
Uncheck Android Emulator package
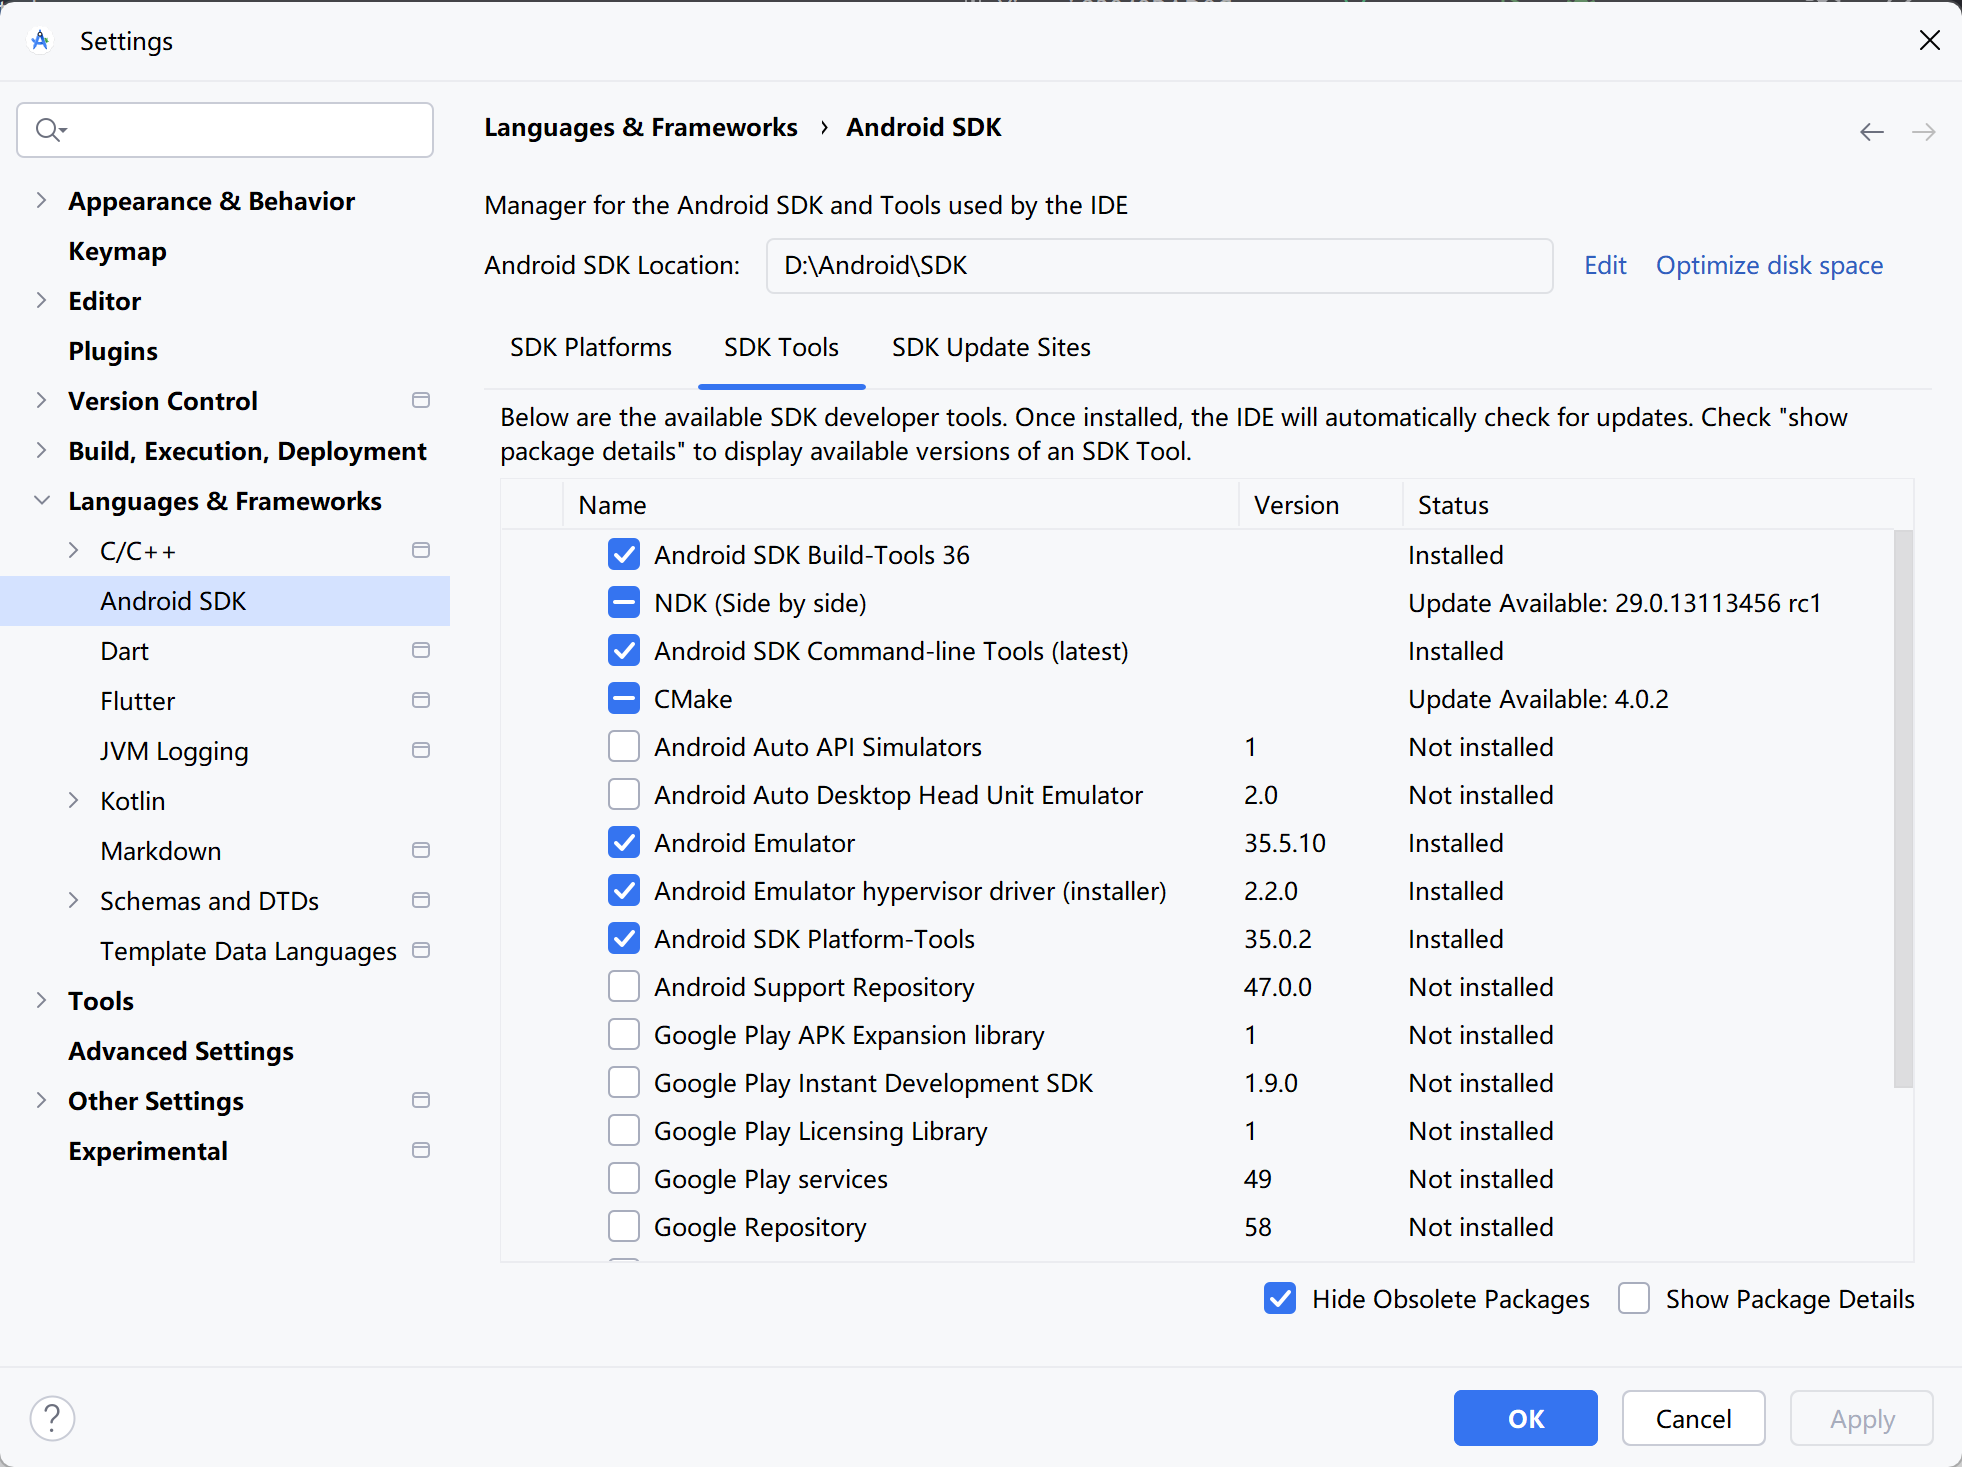624,842
